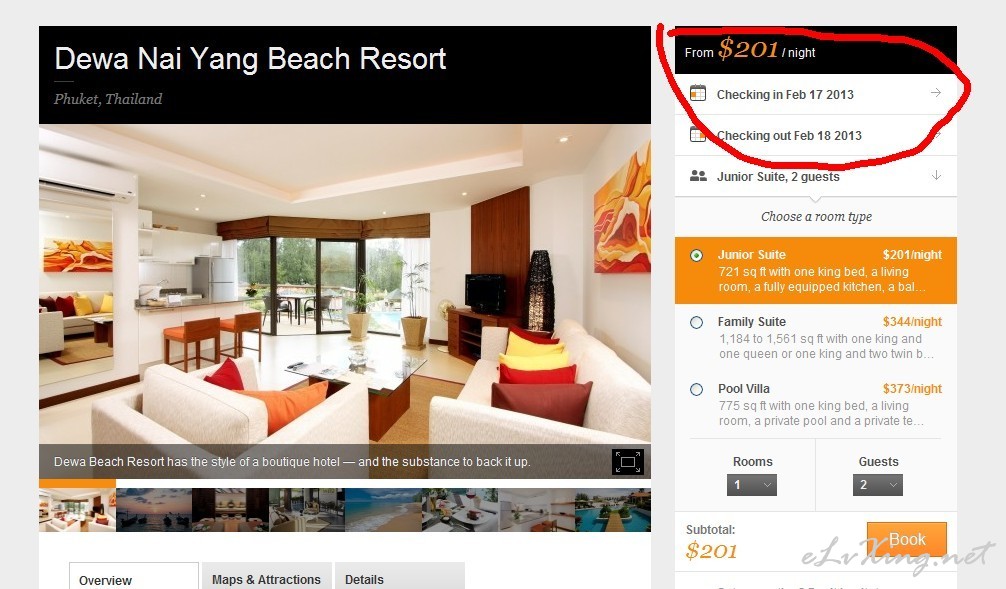Select the resort pool thumbnail
This screenshot has height=589, width=1006.
(613, 510)
